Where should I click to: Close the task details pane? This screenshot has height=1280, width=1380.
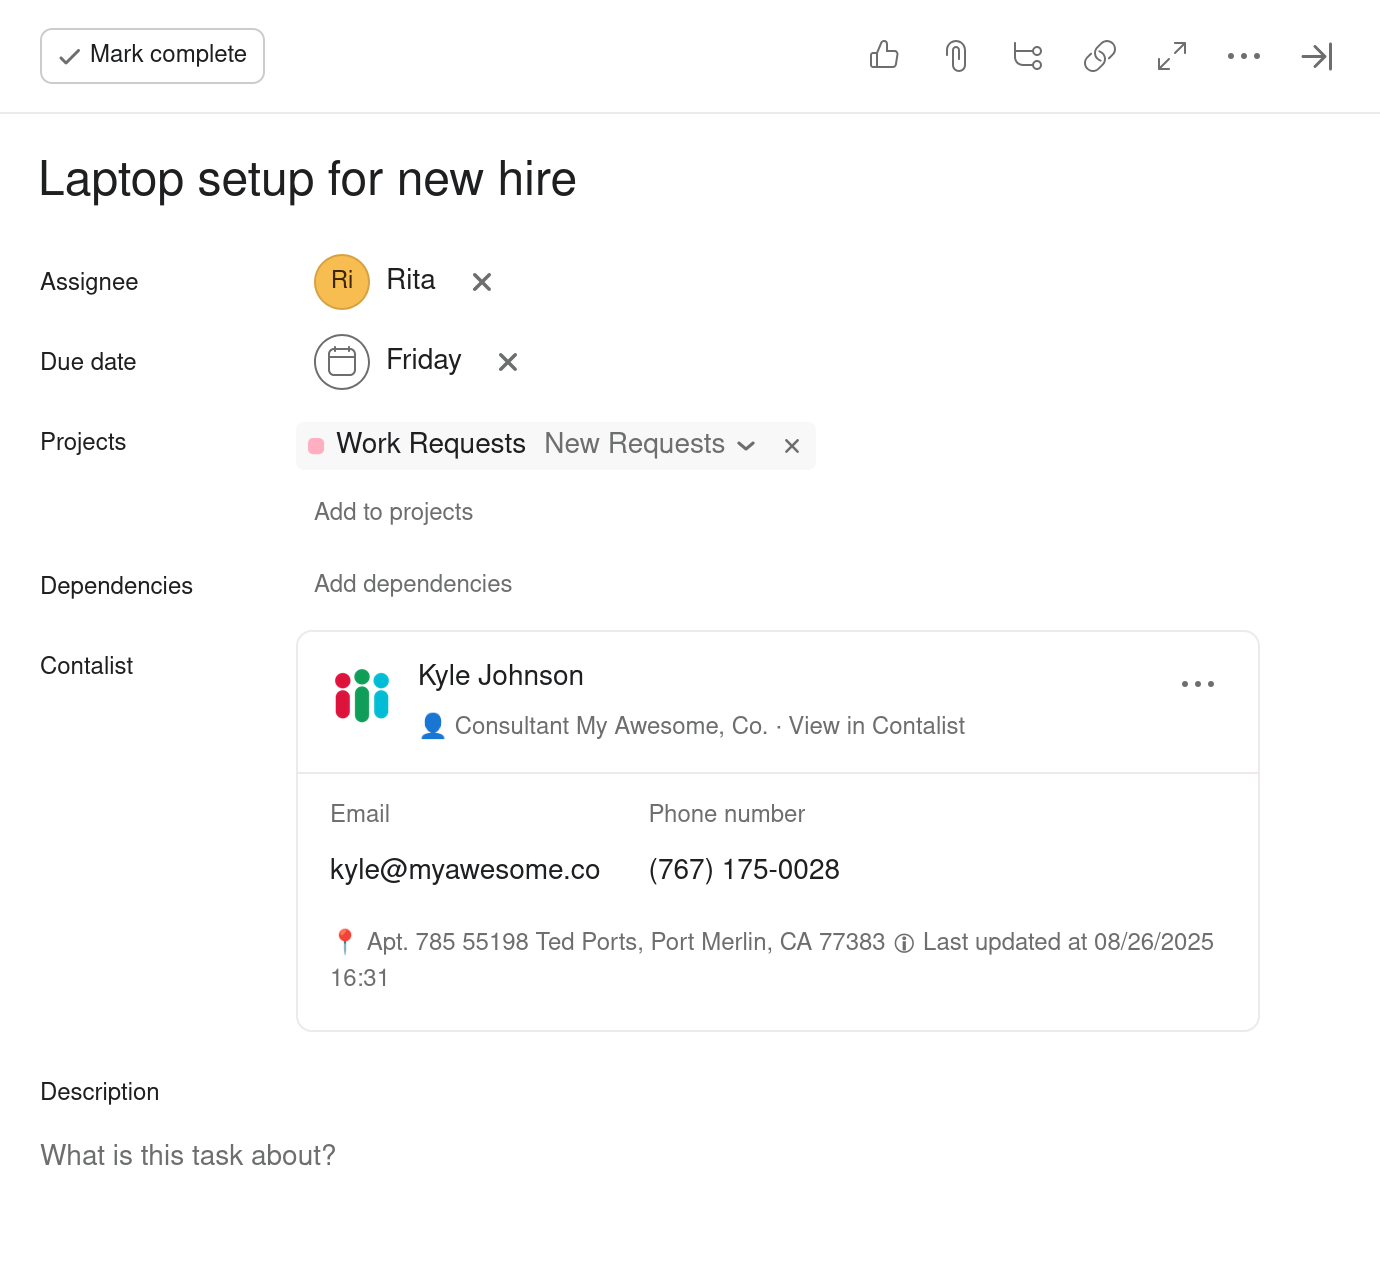tap(1316, 56)
